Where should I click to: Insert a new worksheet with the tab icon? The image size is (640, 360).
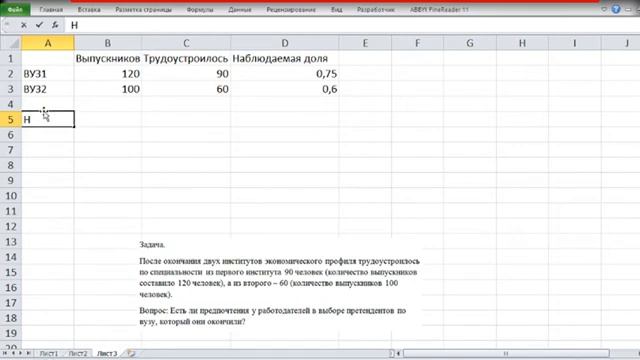tap(131, 353)
